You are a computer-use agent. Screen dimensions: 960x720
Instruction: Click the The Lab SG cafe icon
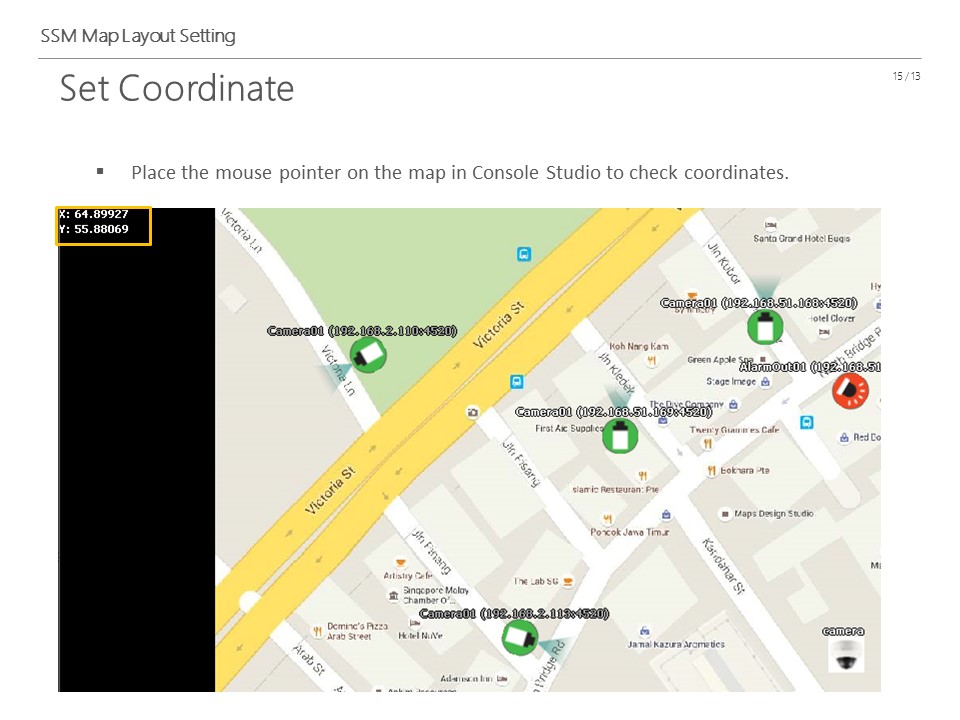coord(568,582)
